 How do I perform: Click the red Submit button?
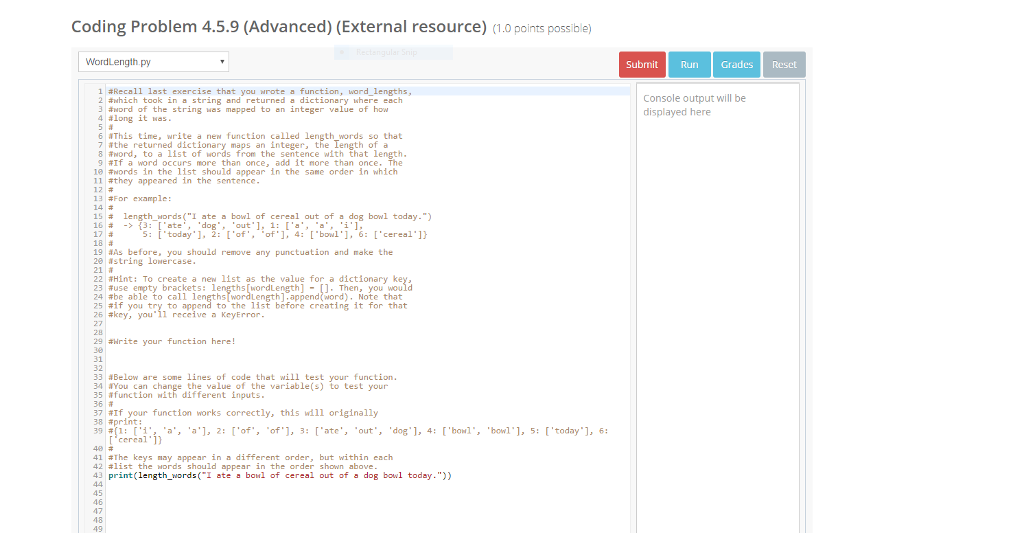[x=642, y=65]
